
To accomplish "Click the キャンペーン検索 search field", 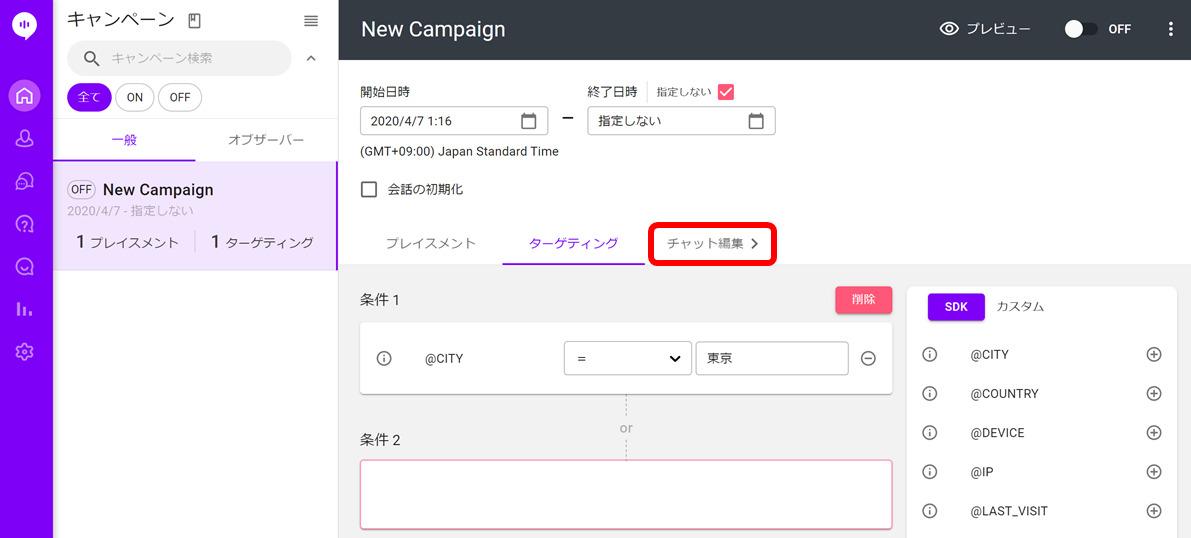I will [x=179, y=59].
